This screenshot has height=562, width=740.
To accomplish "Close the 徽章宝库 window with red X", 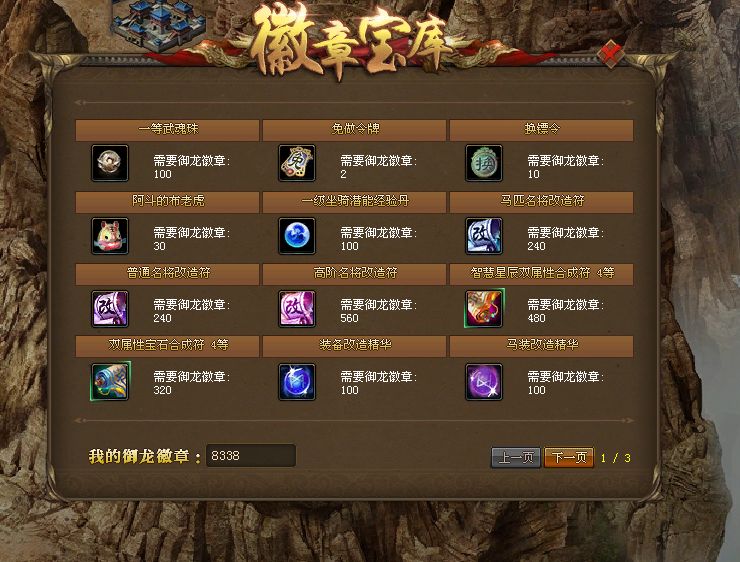I will click(611, 53).
